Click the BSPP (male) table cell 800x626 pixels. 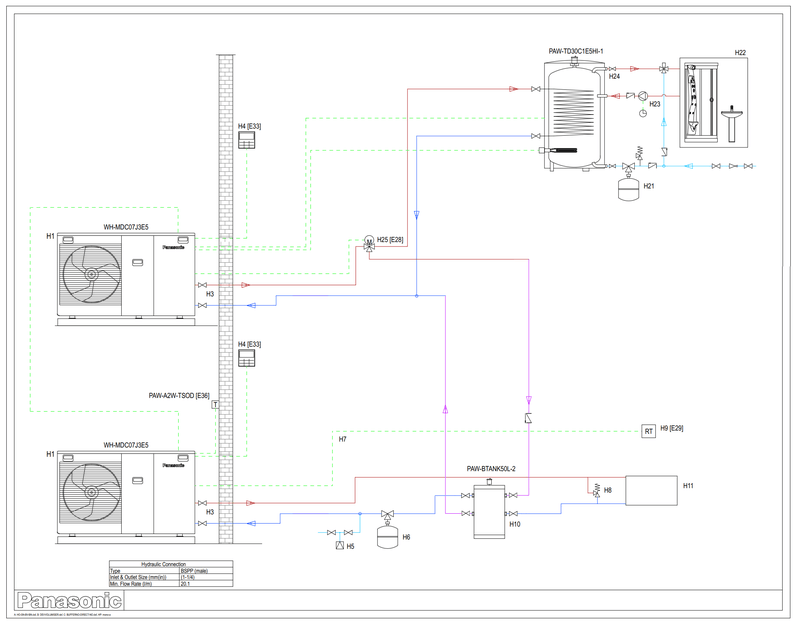click(206, 571)
